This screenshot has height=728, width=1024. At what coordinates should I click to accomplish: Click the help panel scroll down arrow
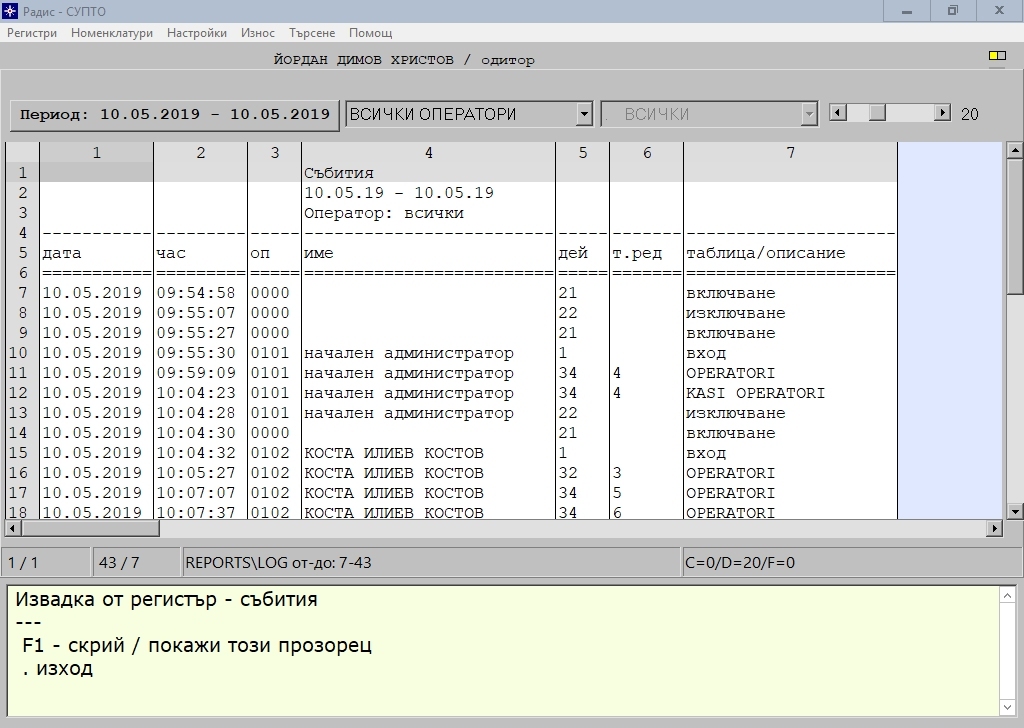pyautogui.click(x=1008, y=707)
